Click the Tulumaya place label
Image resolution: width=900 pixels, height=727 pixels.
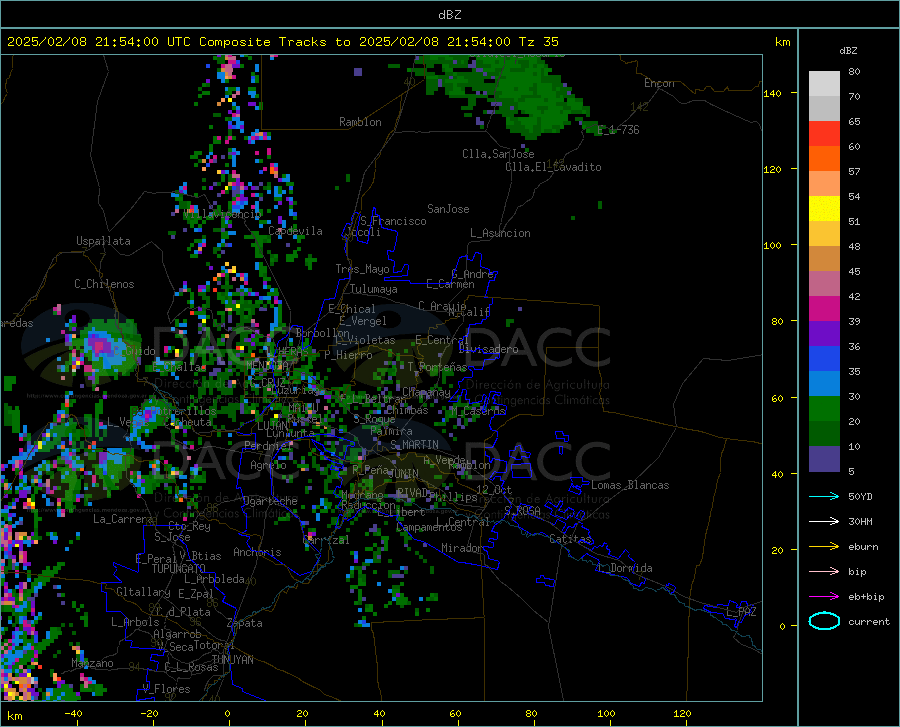point(374,289)
